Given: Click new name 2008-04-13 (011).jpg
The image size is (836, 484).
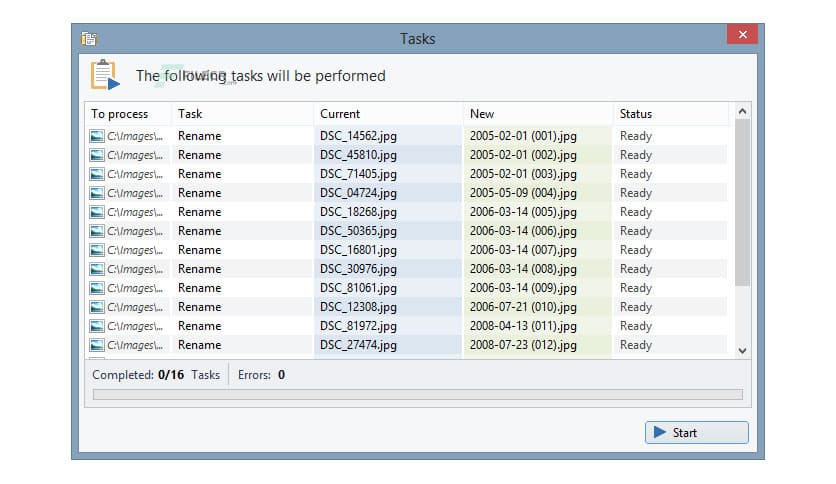Looking at the screenshot, I should tap(523, 326).
